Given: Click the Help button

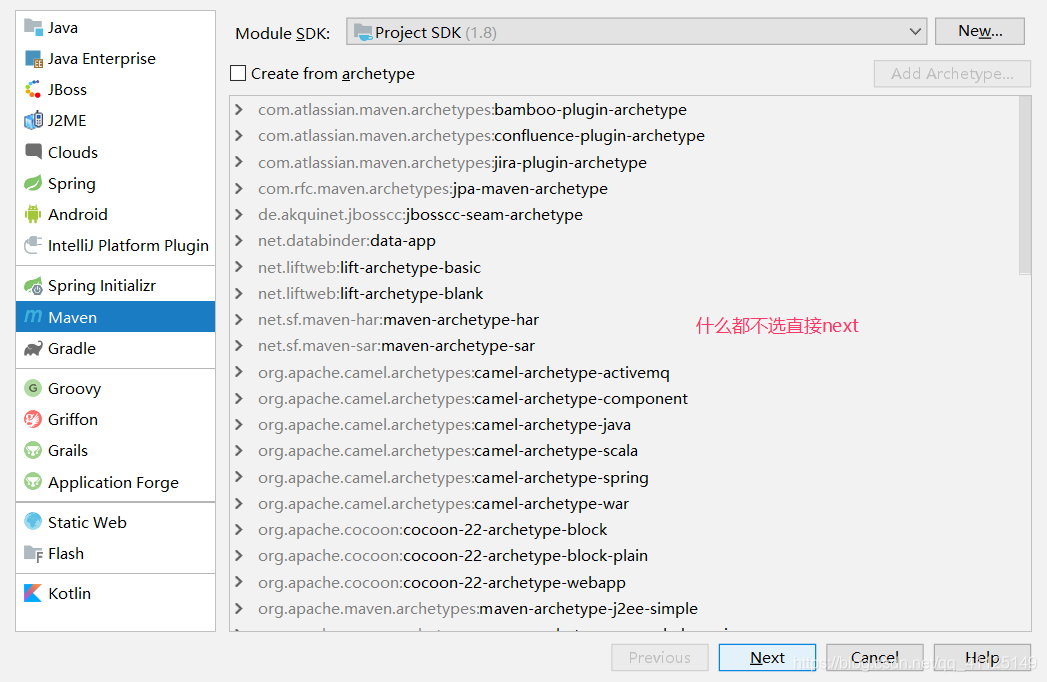Looking at the screenshot, I should (x=982, y=658).
